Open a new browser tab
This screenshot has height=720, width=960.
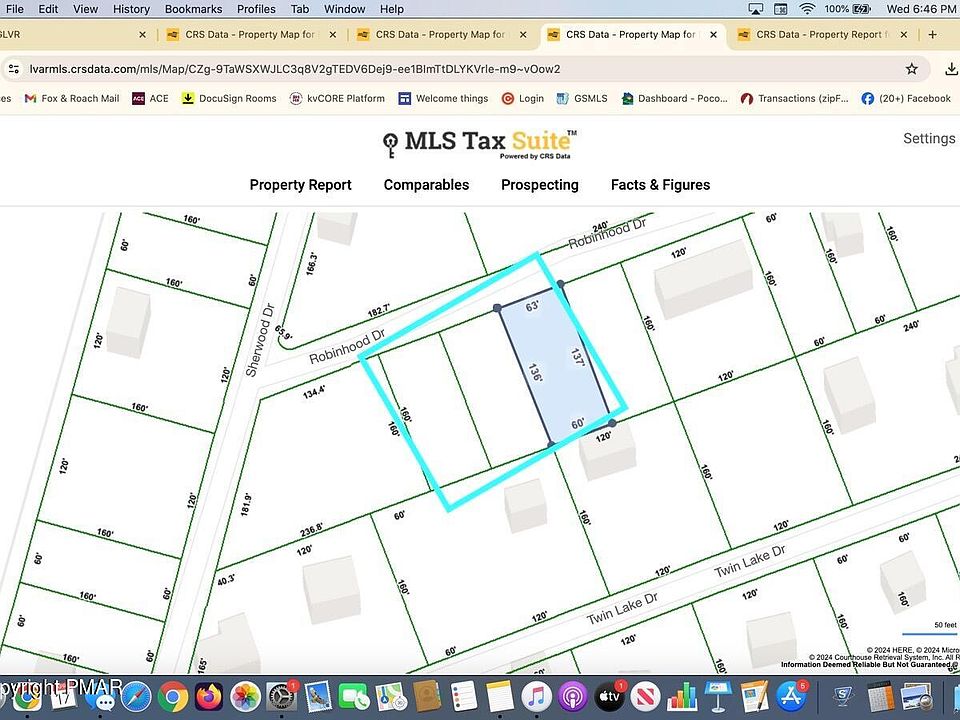coord(932,34)
